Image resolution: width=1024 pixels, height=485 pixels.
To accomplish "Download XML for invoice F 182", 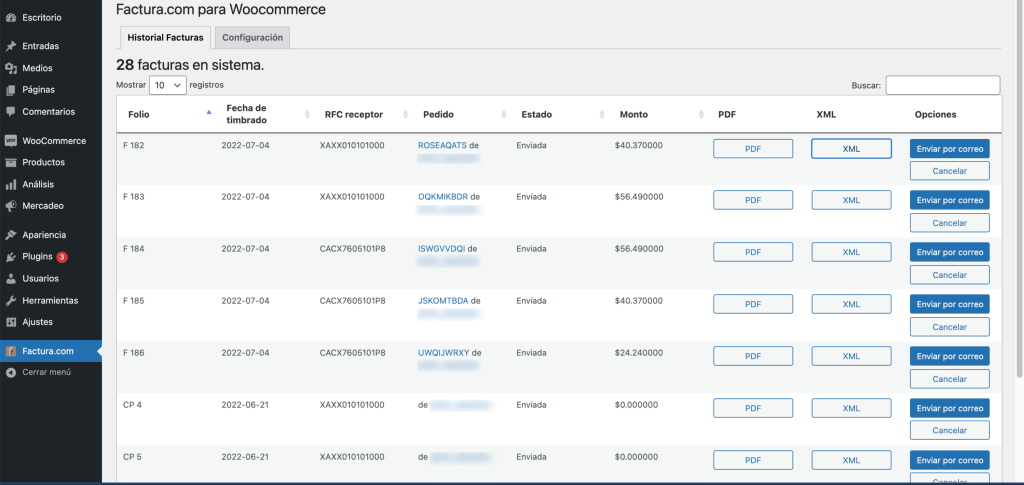I will pos(851,149).
